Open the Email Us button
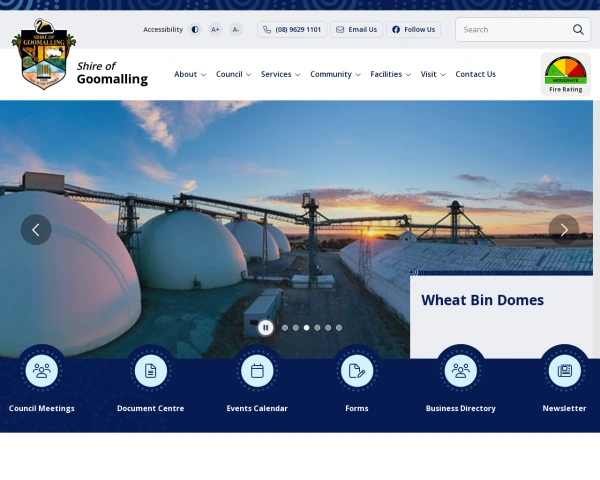The width and height of the screenshot is (600, 480). pyautogui.click(x=357, y=29)
